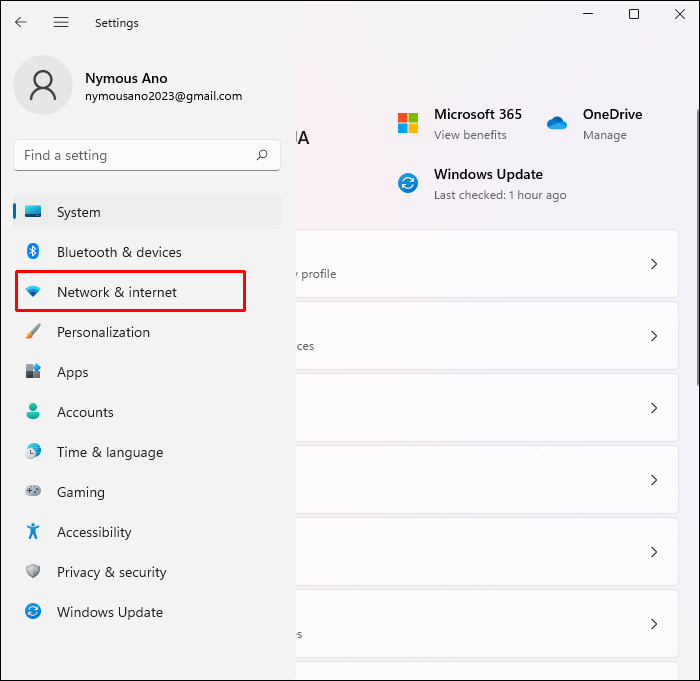This screenshot has width=700, height=681.
Task: Click the Windows Update sync icon in header
Action: point(408,183)
